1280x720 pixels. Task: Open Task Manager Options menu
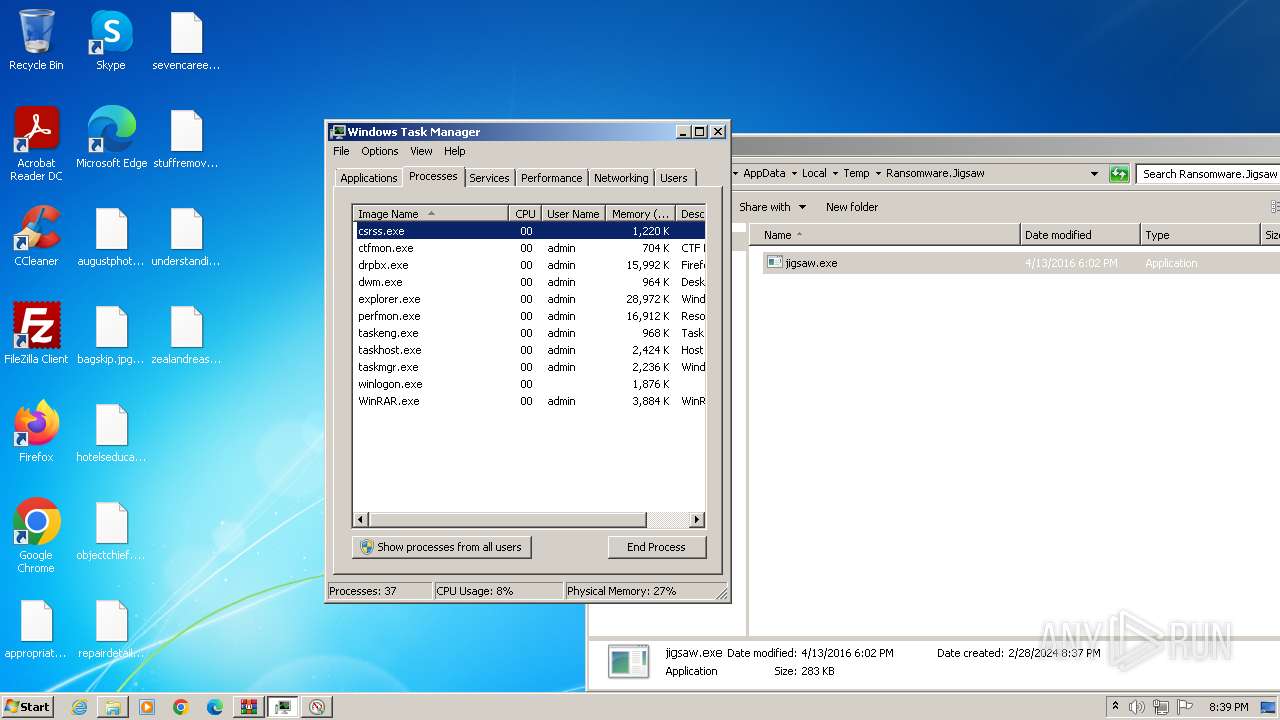tap(379, 151)
